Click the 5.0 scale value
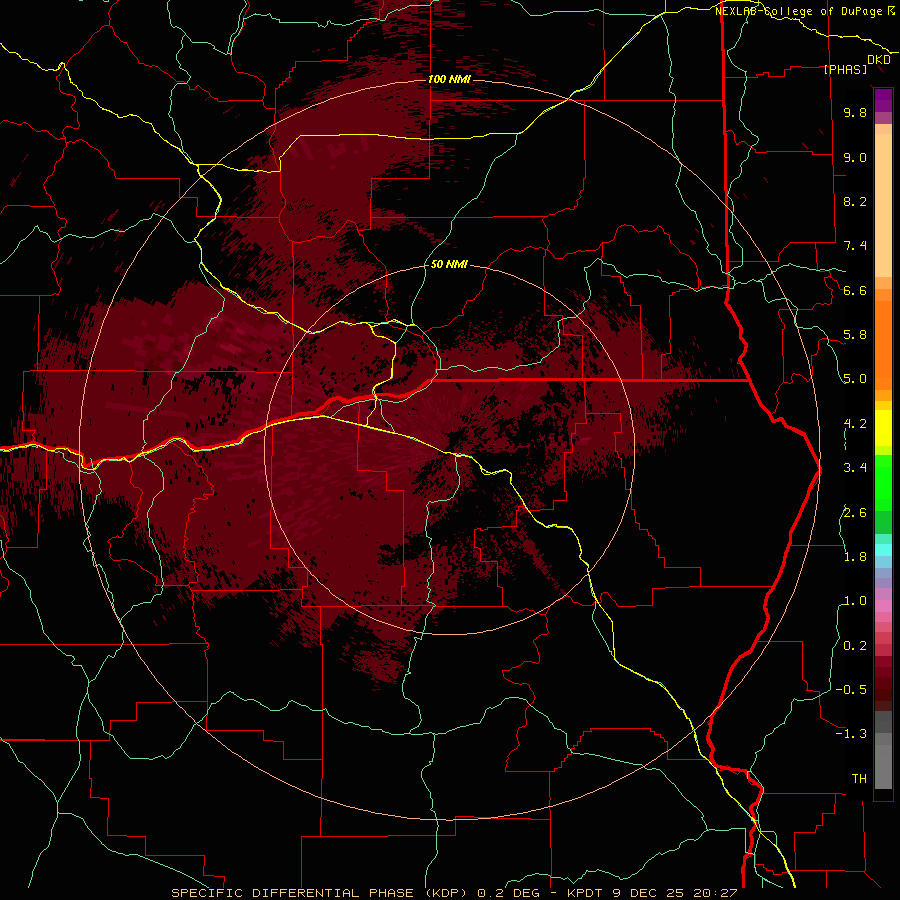The width and height of the screenshot is (900, 900). 855,379
